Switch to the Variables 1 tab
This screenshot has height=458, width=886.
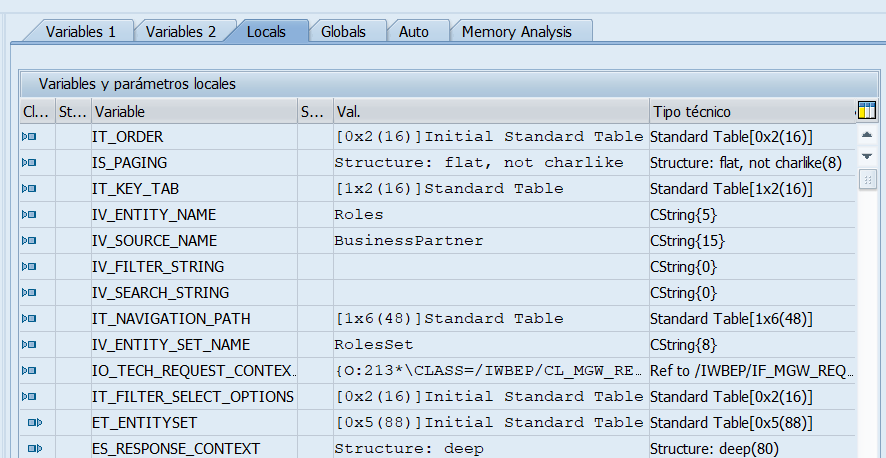pyautogui.click(x=80, y=32)
